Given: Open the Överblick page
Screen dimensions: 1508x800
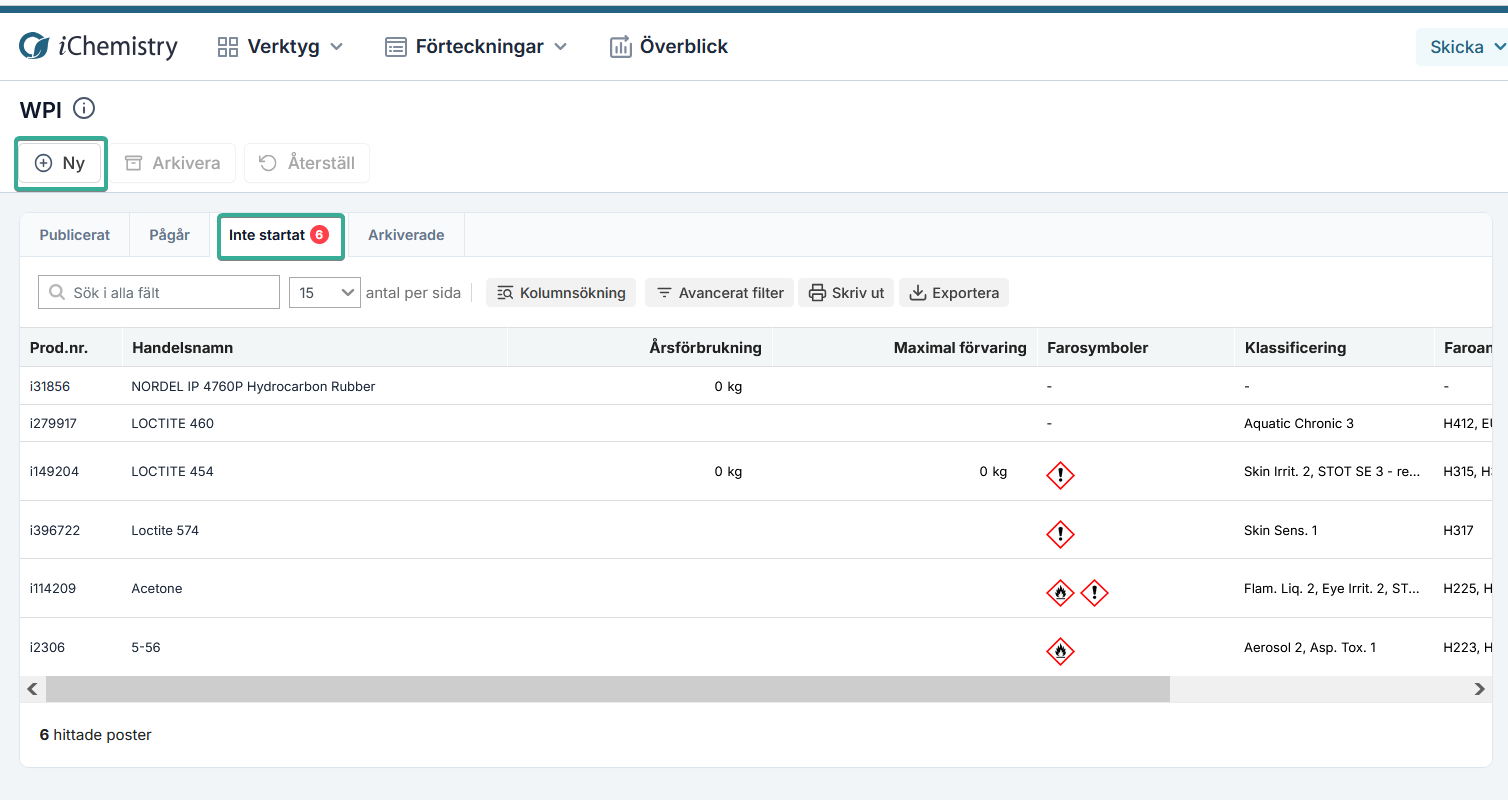Looking at the screenshot, I should click(669, 46).
